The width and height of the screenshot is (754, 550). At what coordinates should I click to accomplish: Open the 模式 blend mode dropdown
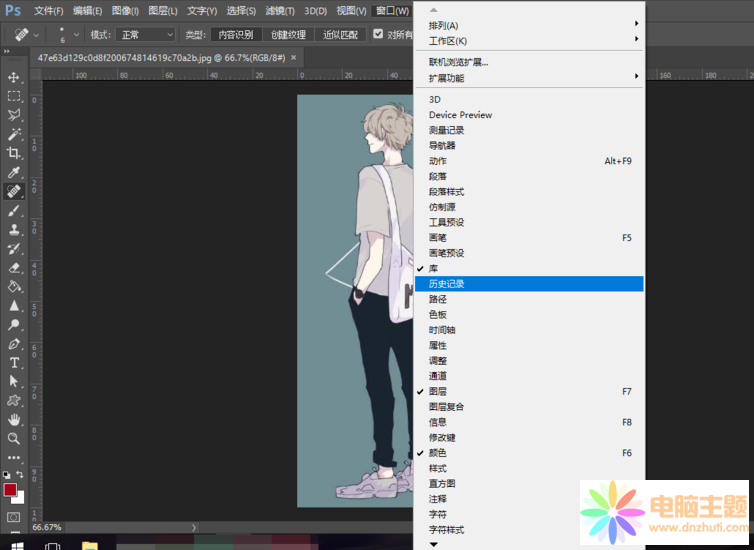tap(147, 34)
